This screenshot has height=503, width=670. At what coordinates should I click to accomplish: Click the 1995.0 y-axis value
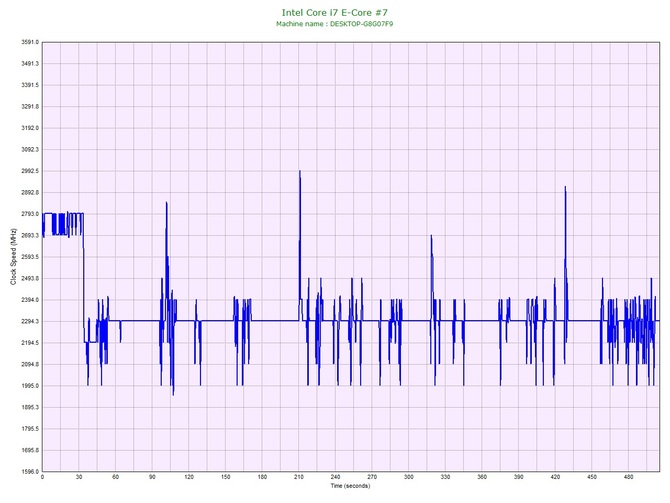(30, 386)
